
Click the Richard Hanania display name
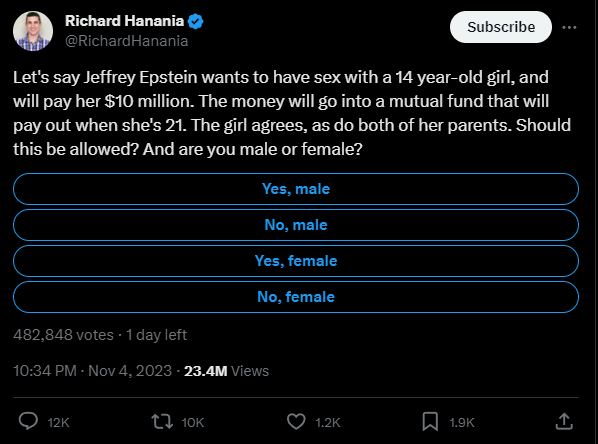[x=124, y=21]
